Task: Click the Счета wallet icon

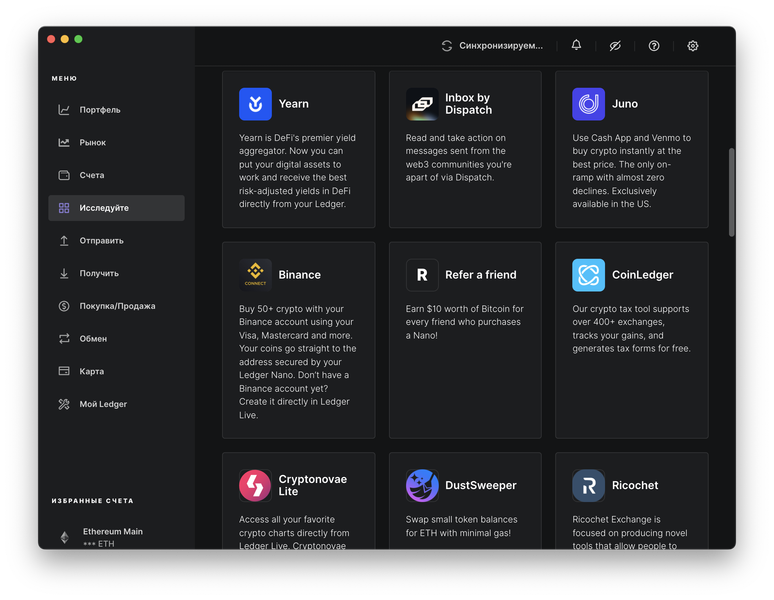Action: pos(64,175)
